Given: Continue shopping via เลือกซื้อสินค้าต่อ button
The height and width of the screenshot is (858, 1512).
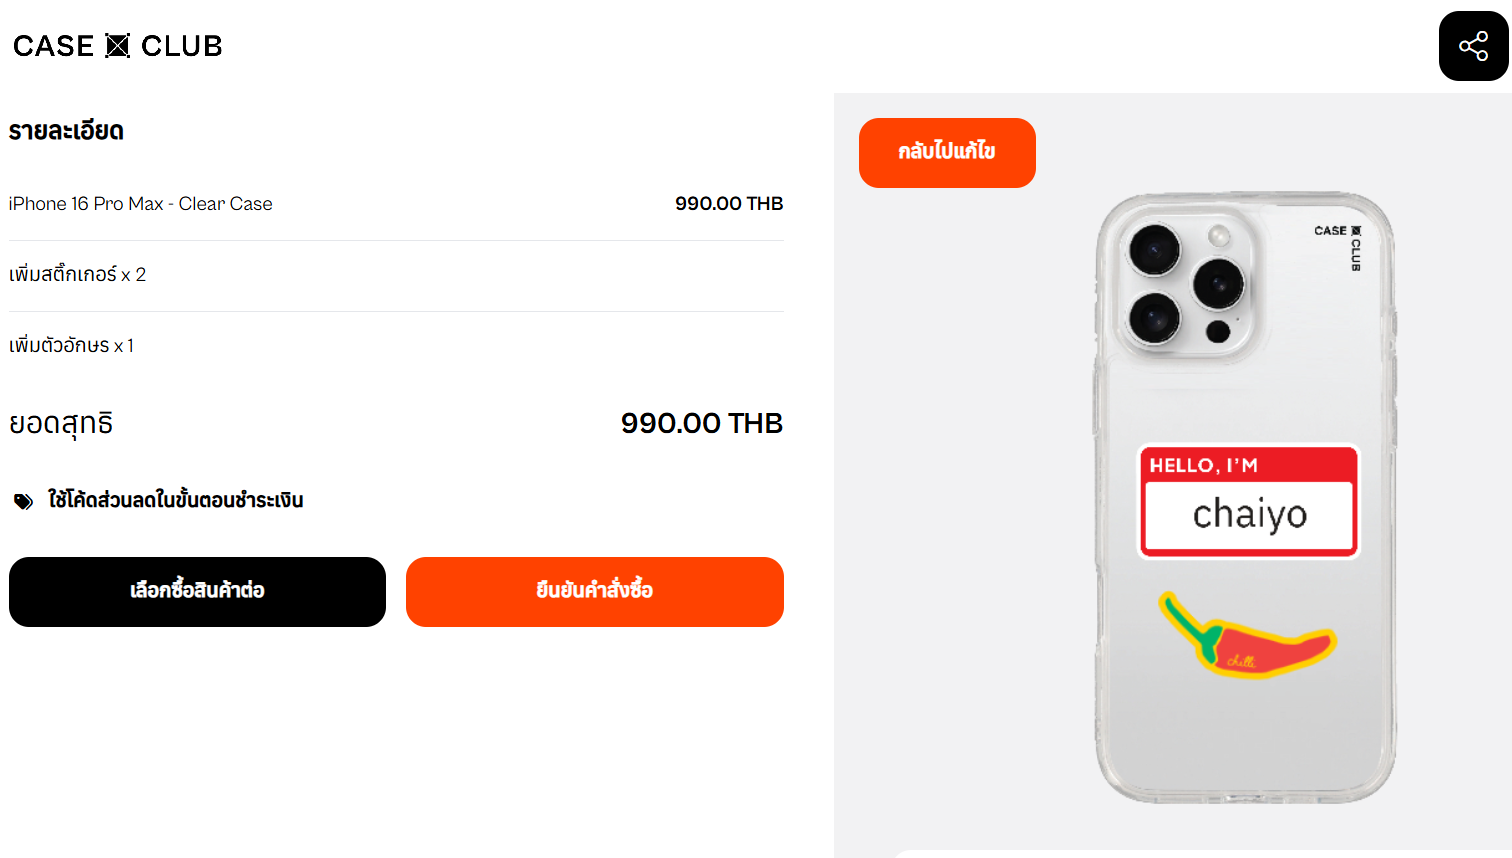Looking at the screenshot, I should (x=197, y=592).
